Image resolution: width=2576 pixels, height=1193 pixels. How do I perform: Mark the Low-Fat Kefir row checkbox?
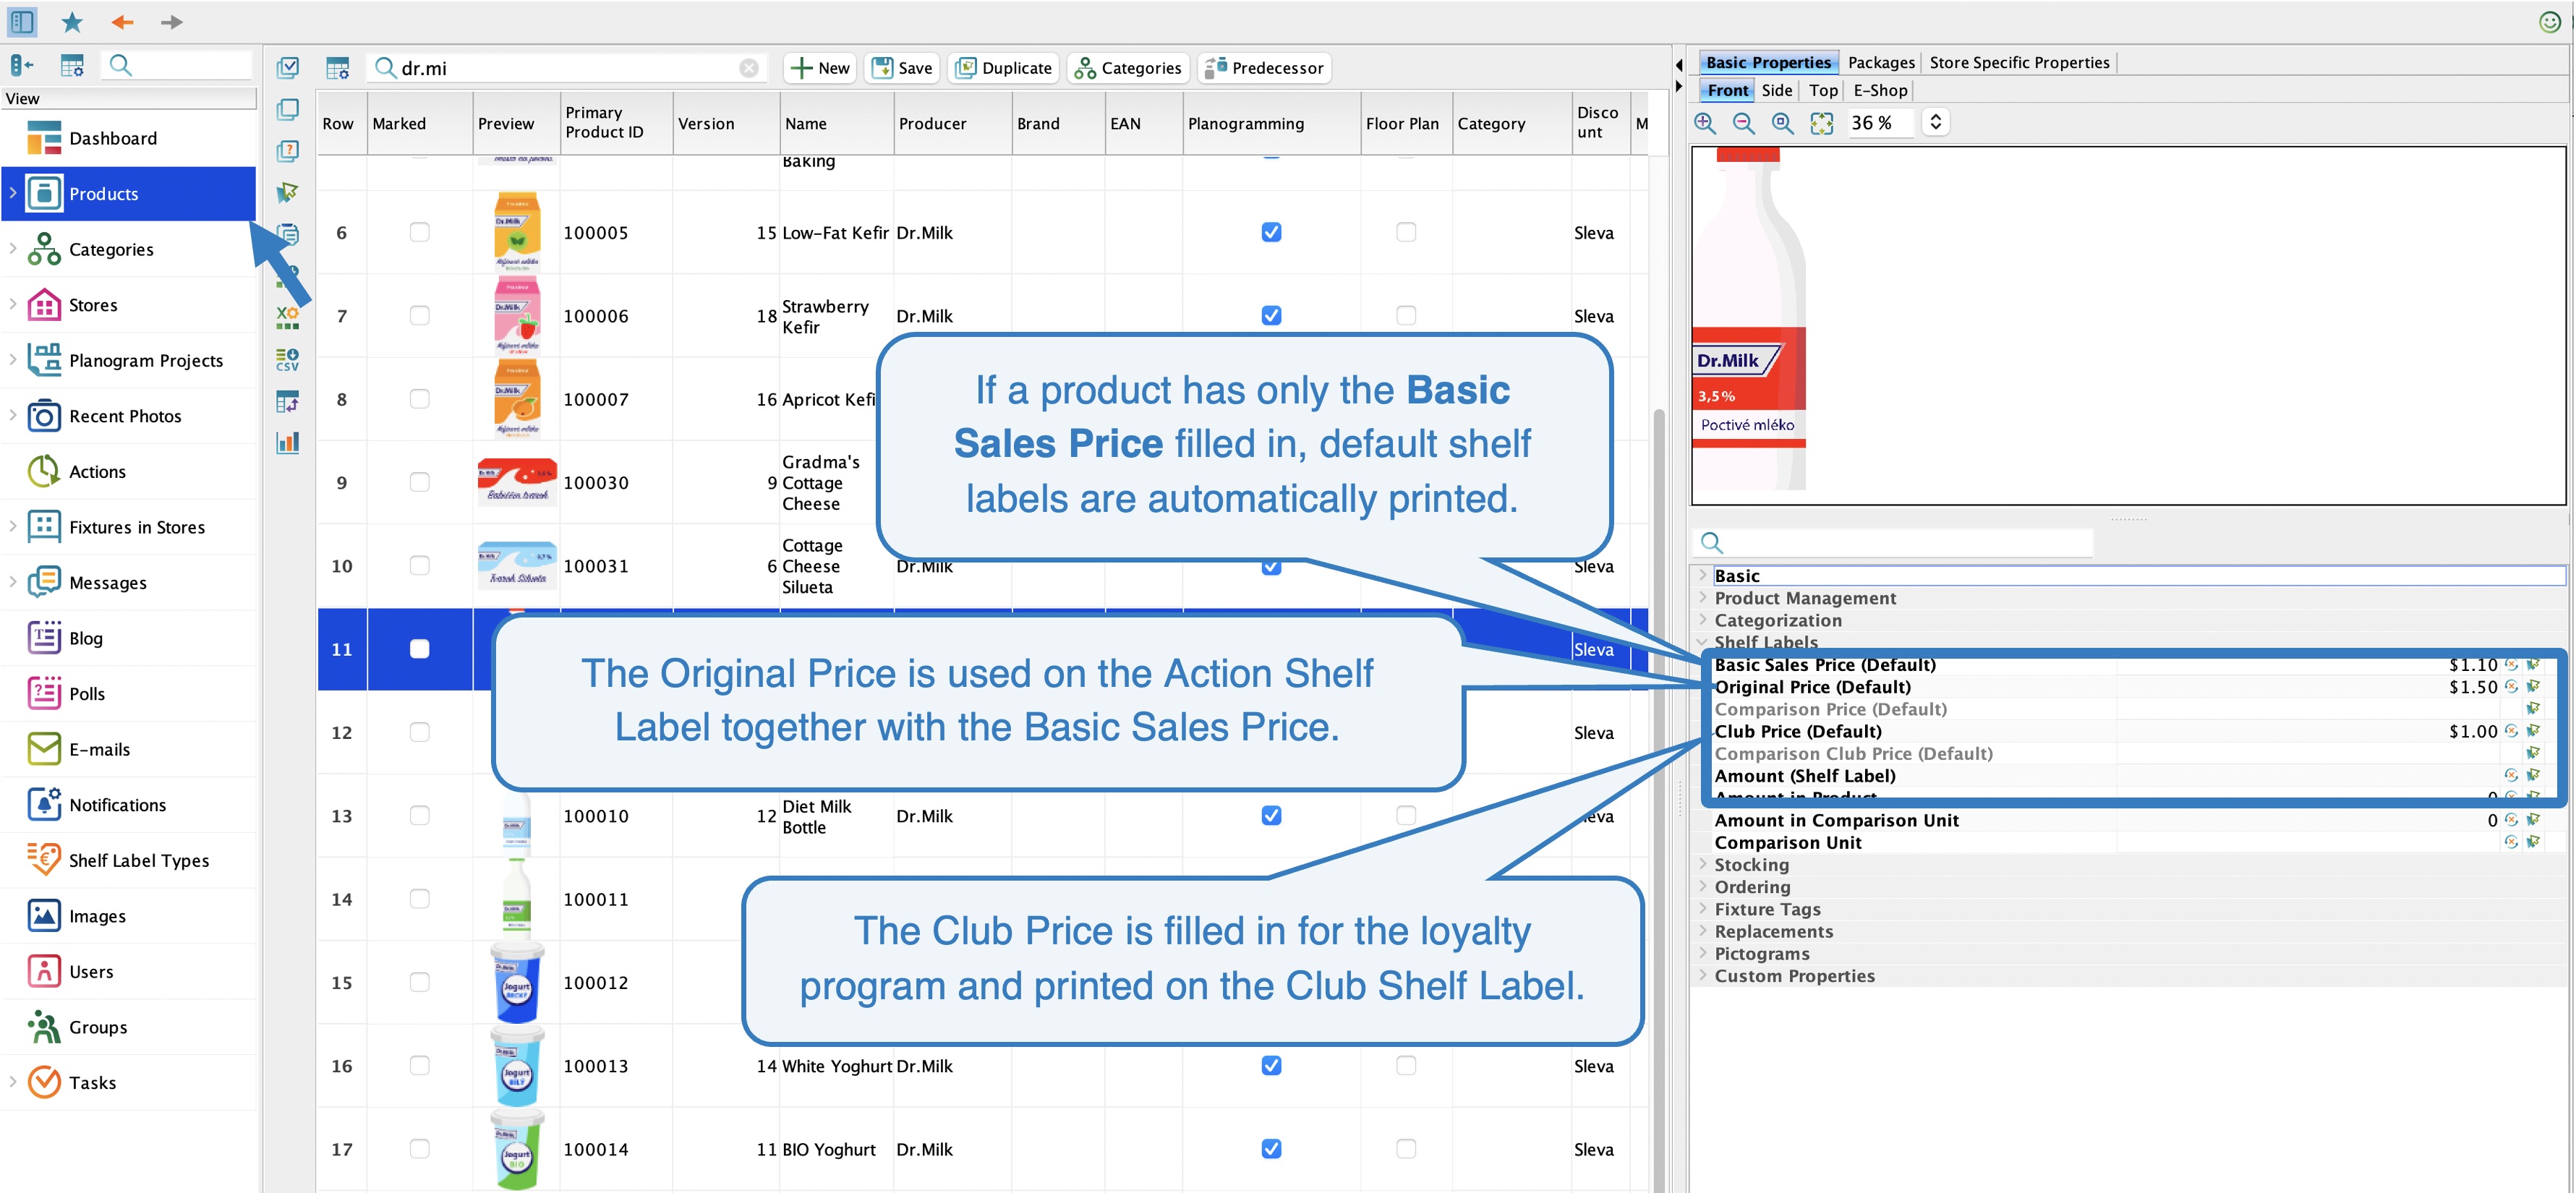click(420, 232)
